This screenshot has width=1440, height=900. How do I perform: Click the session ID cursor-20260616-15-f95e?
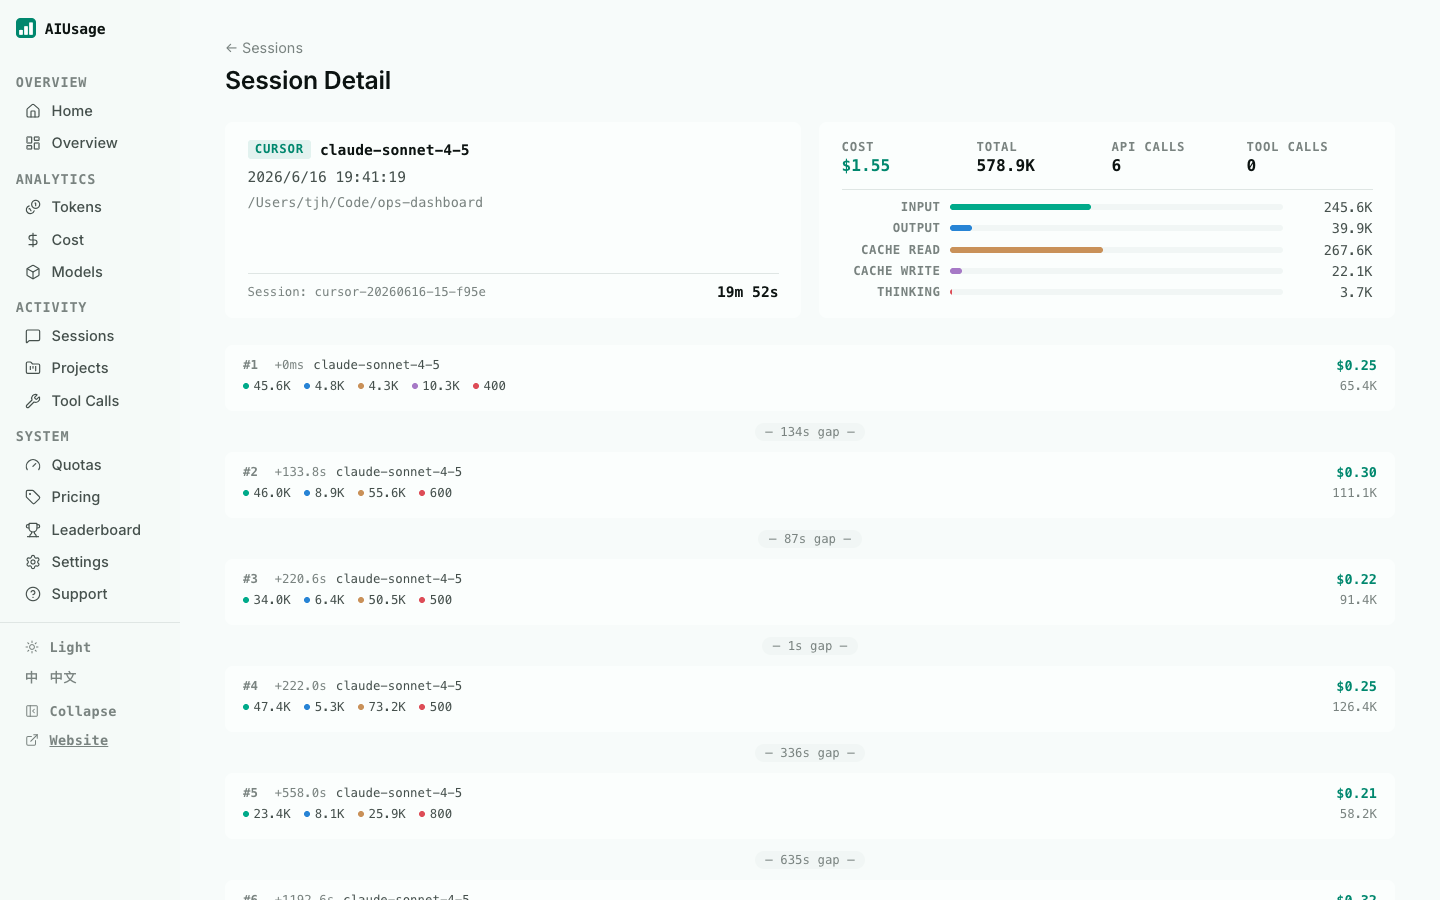(x=400, y=292)
